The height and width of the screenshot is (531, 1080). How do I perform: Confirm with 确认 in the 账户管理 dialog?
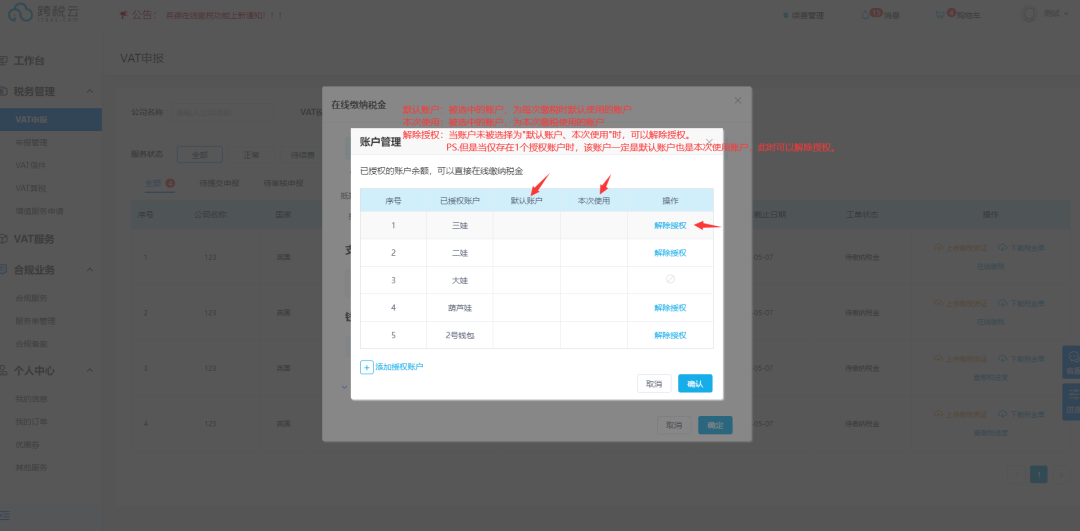[695, 384]
